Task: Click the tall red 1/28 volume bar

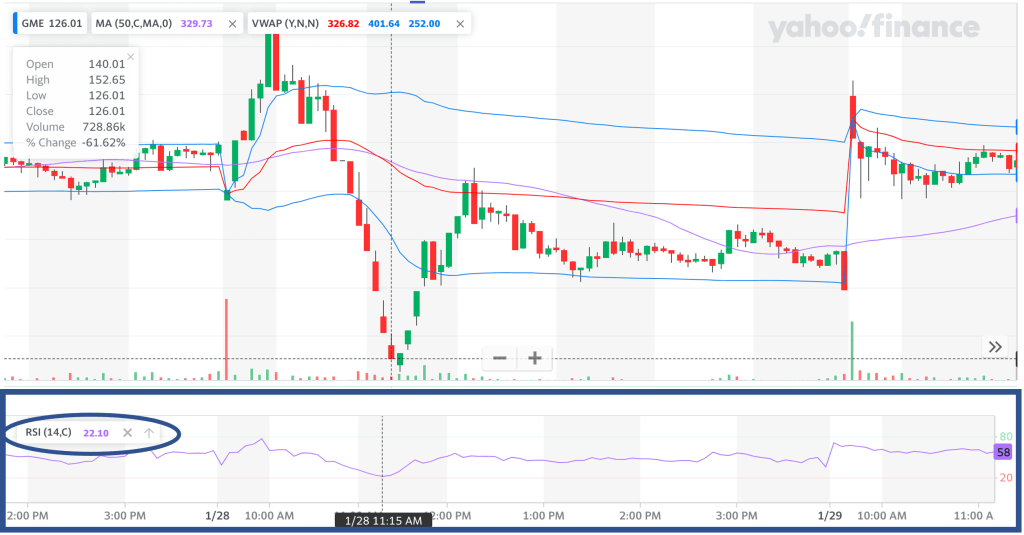Action: click(227, 339)
